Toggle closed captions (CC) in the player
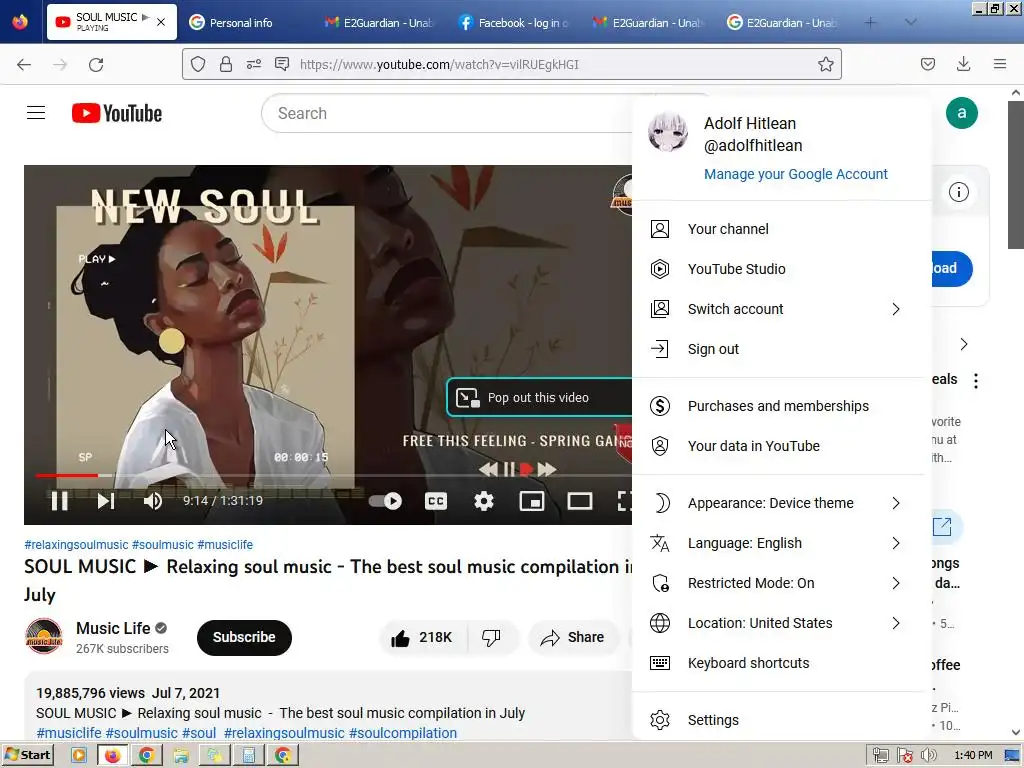The image size is (1024, 768). point(436,501)
